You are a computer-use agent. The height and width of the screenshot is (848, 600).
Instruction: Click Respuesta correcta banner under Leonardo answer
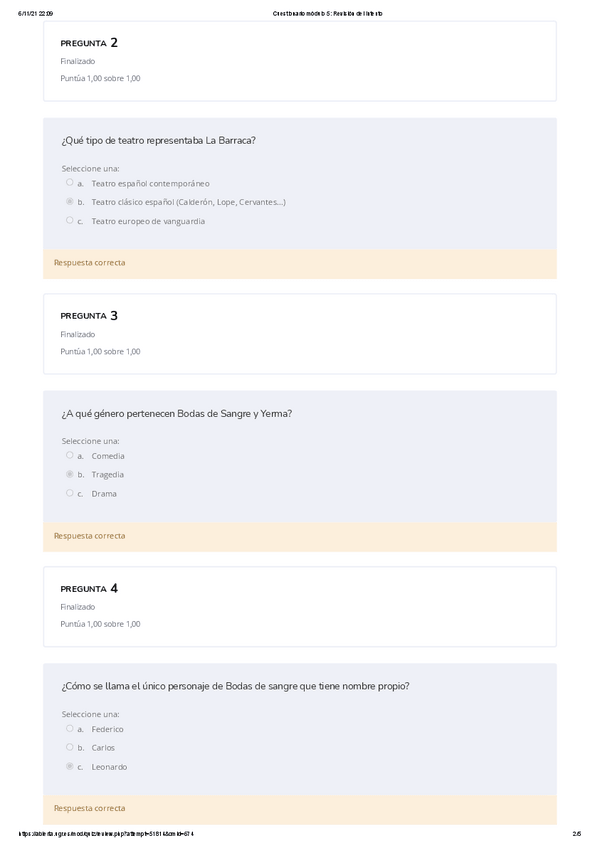pos(90,808)
